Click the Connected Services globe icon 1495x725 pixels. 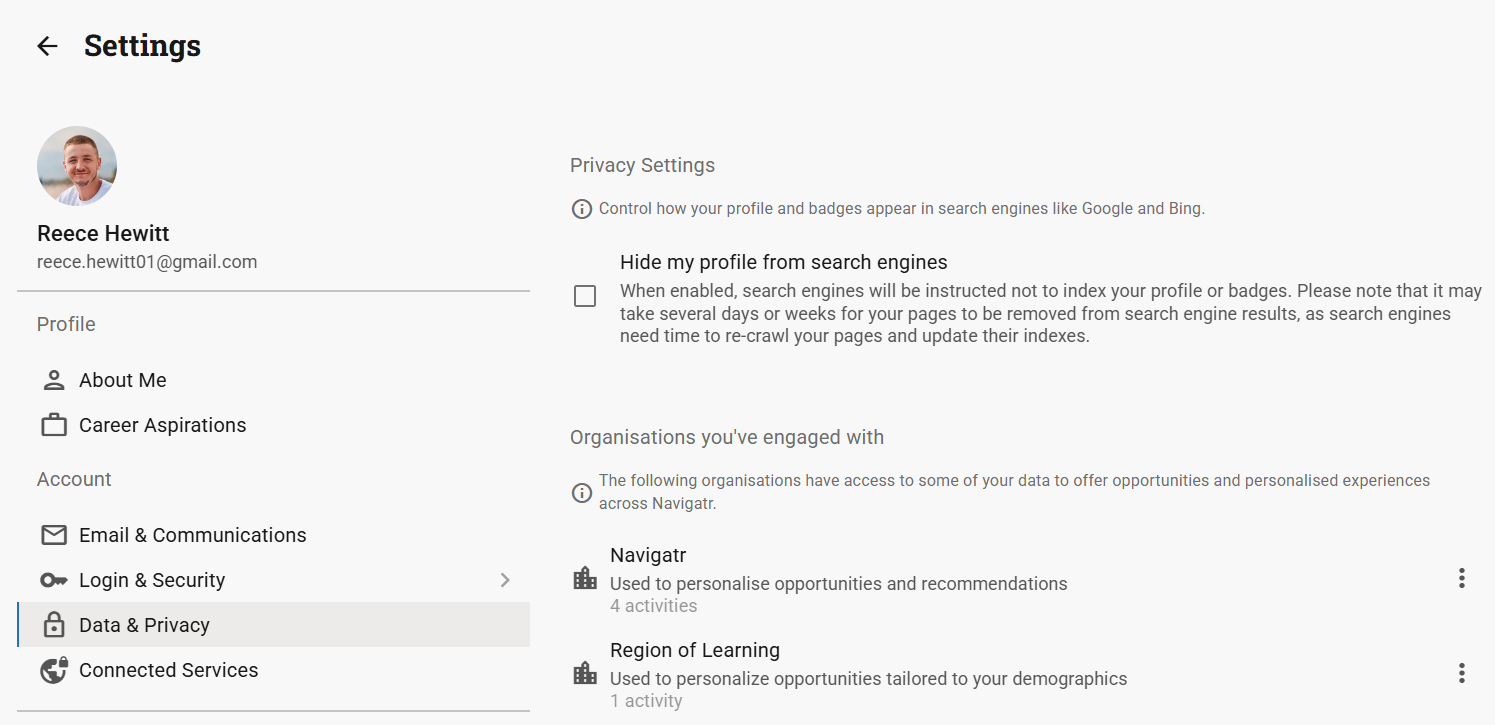(x=54, y=670)
